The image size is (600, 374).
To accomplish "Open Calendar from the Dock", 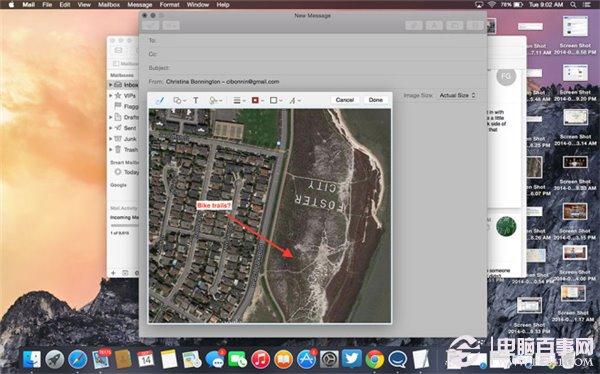I will click(146, 359).
